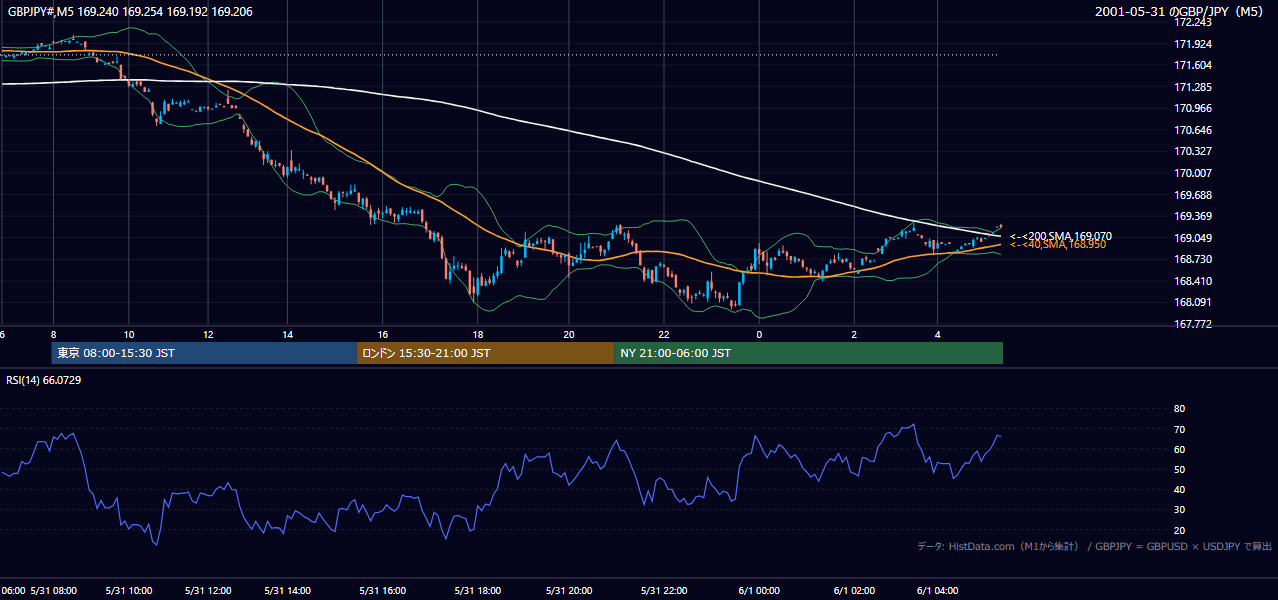The height and width of the screenshot is (600, 1278).
Task: Click price axis value 168.730
Action: 1191,259
